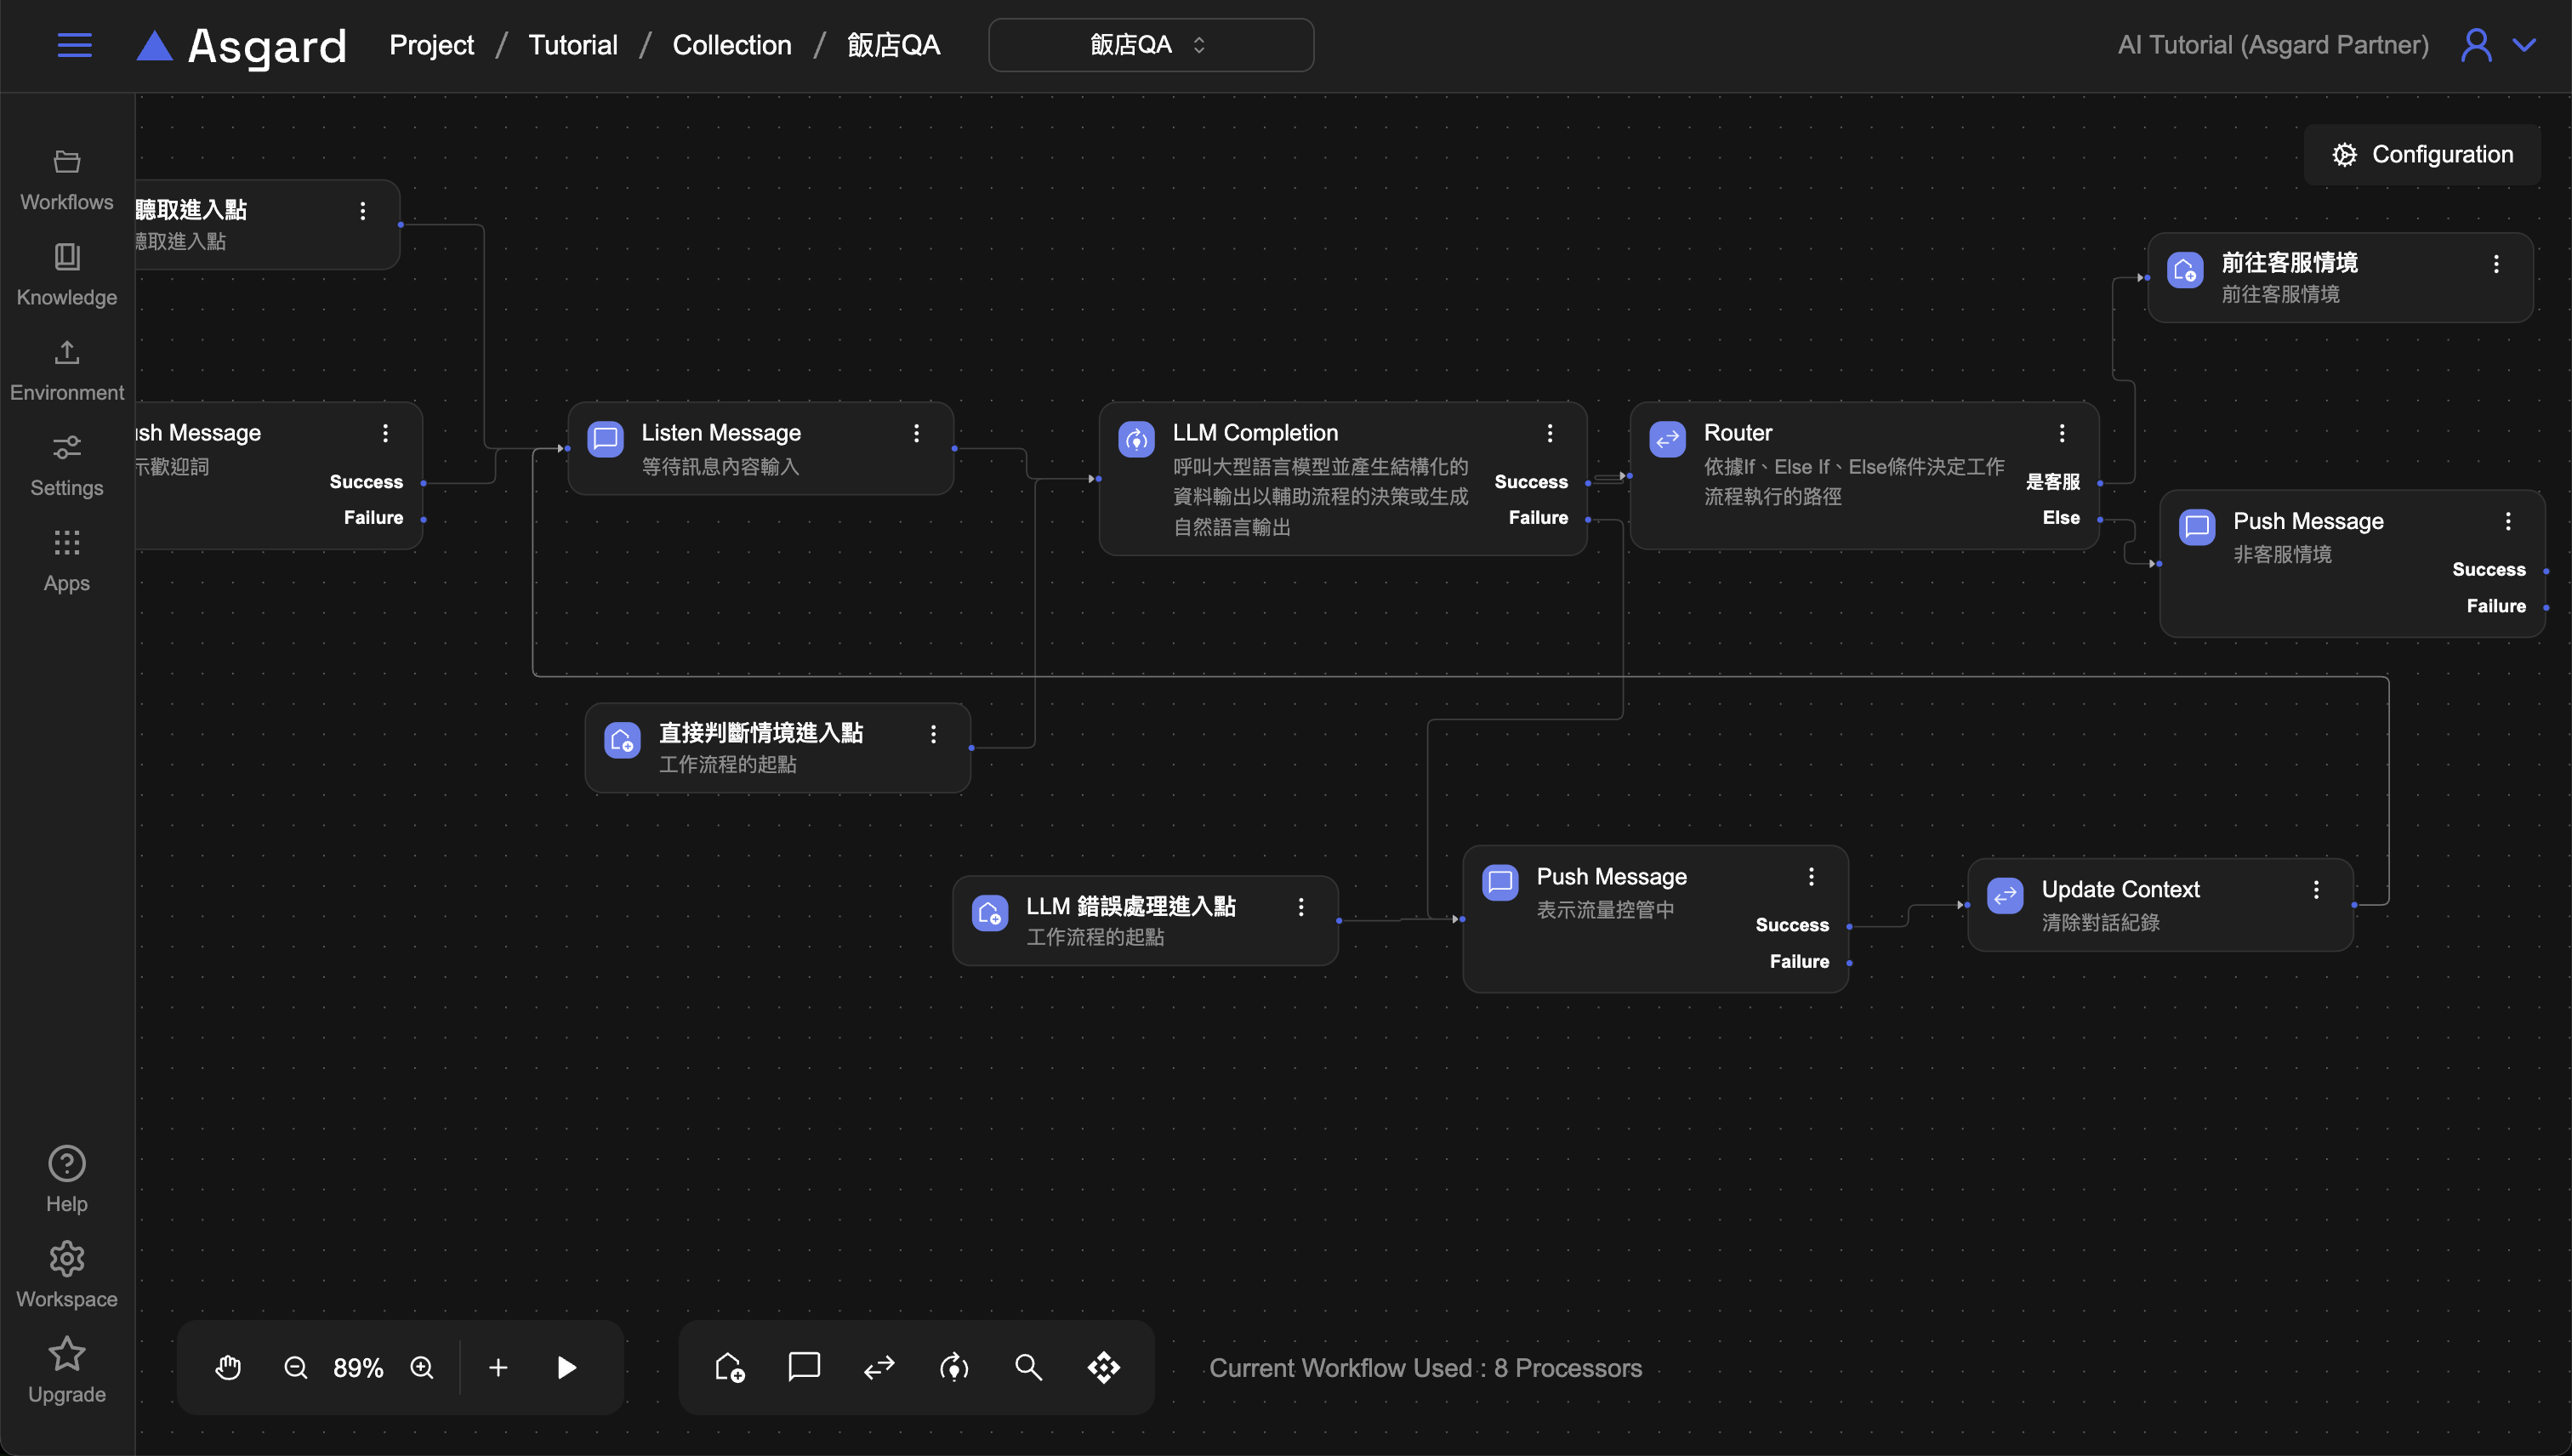Open Environment in the sidebar
Viewport: 2572px width, 1456px height.
click(x=67, y=370)
